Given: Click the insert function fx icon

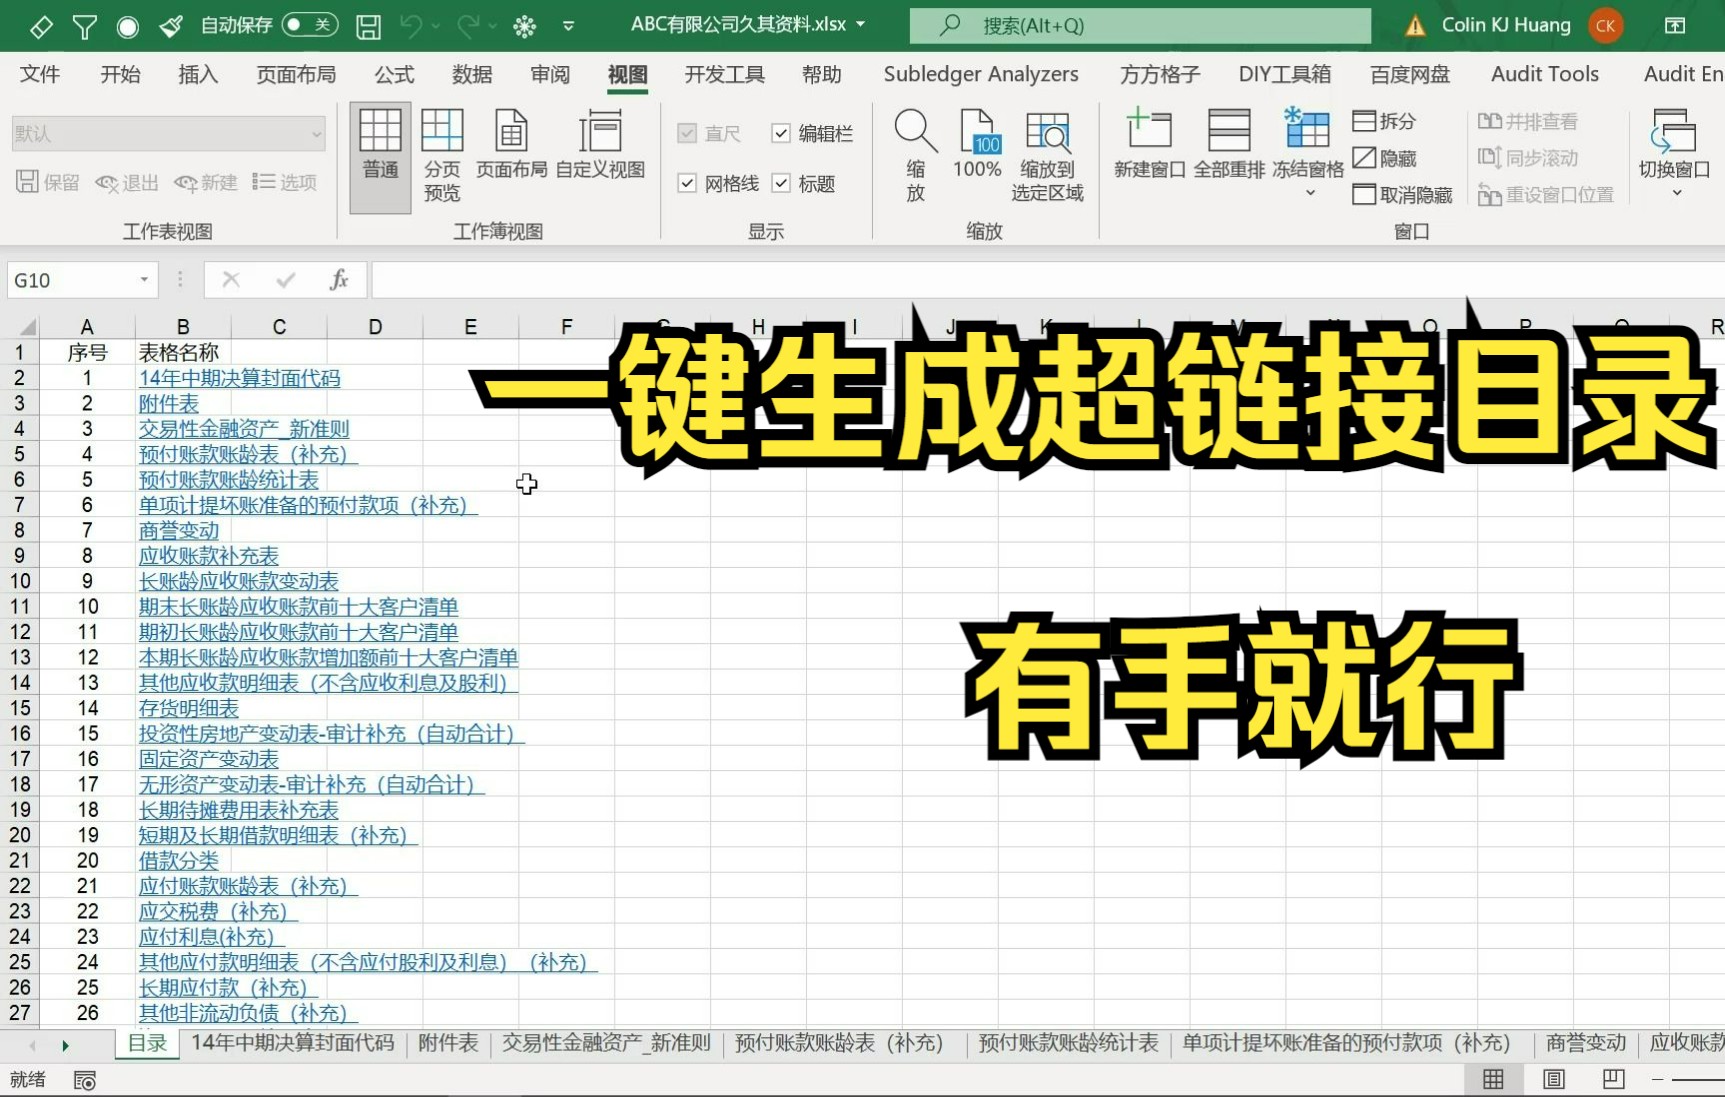Looking at the screenshot, I should pos(339,280).
